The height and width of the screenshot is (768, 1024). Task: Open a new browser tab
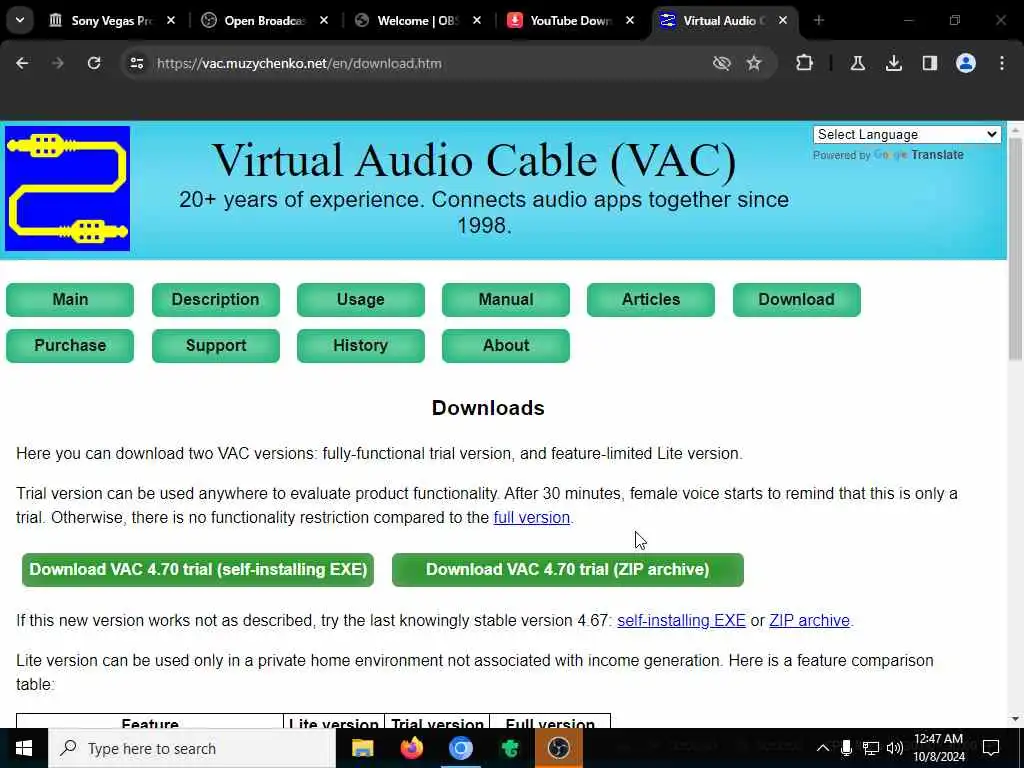819,21
